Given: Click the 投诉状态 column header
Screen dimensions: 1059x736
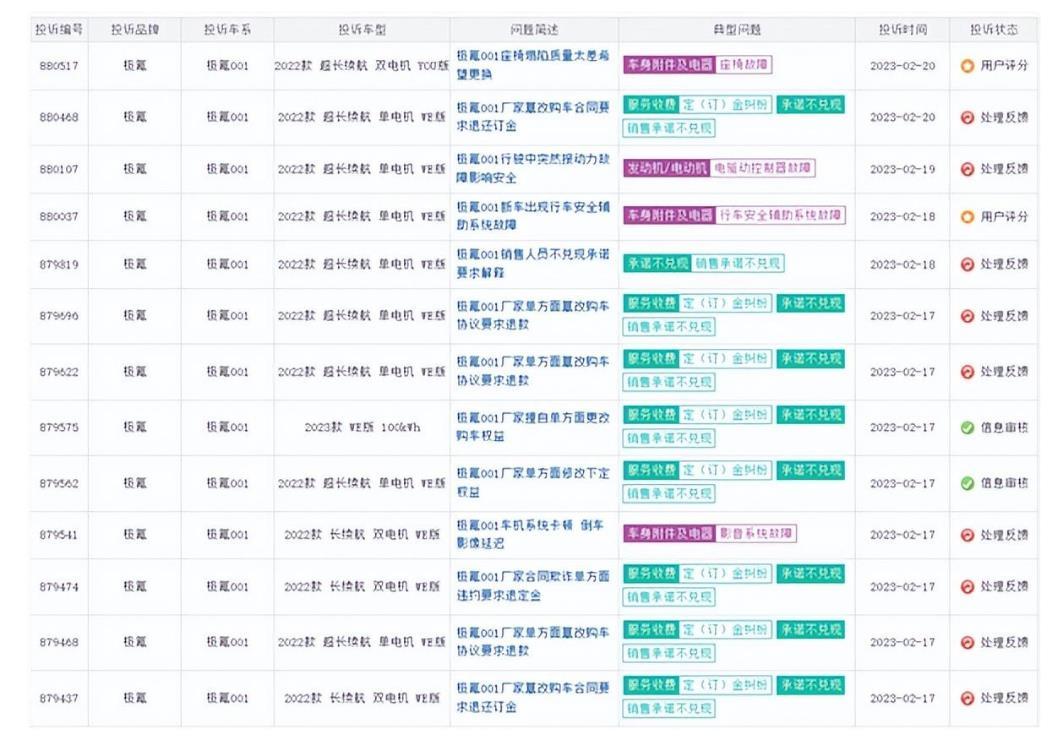Looking at the screenshot, I should (x=993, y=30).
